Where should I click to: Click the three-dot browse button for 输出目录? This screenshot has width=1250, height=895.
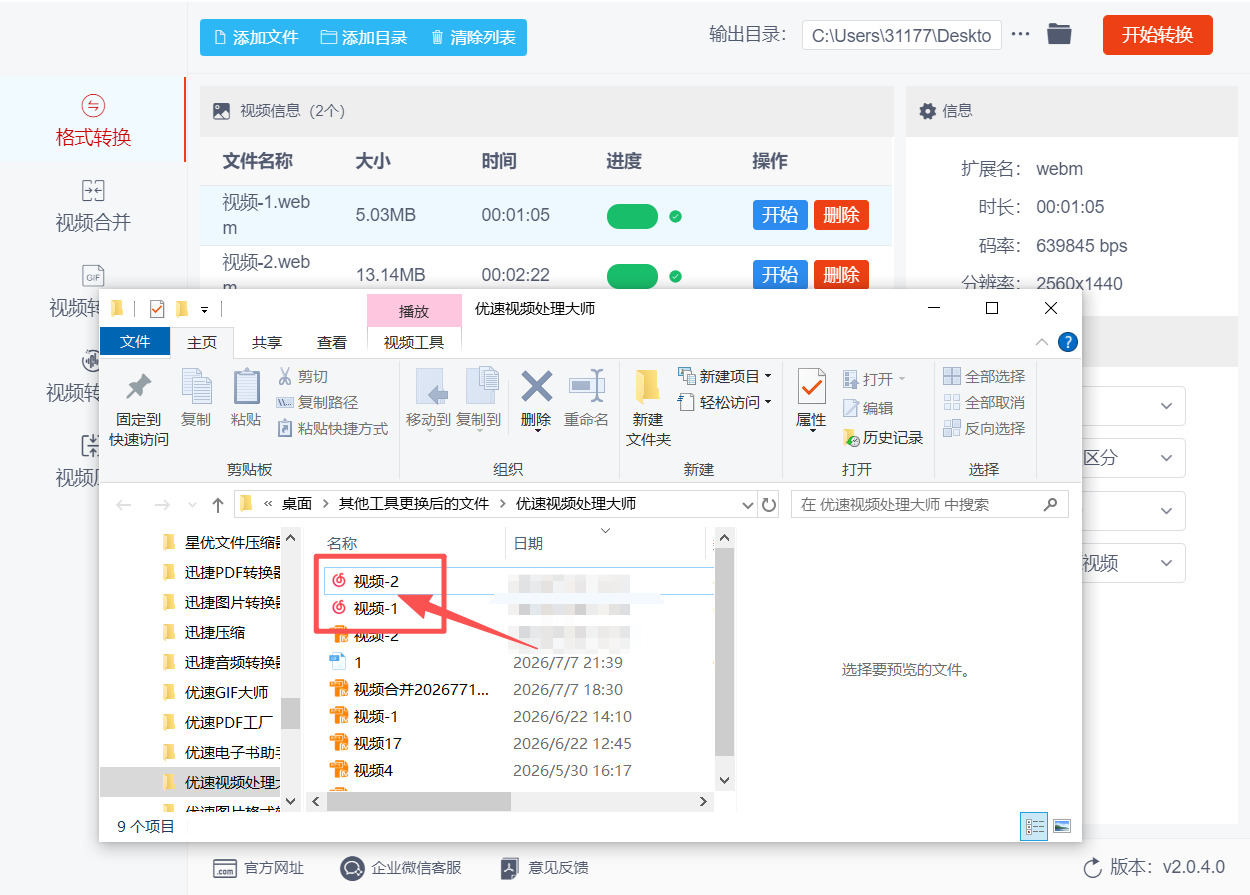1020,34
